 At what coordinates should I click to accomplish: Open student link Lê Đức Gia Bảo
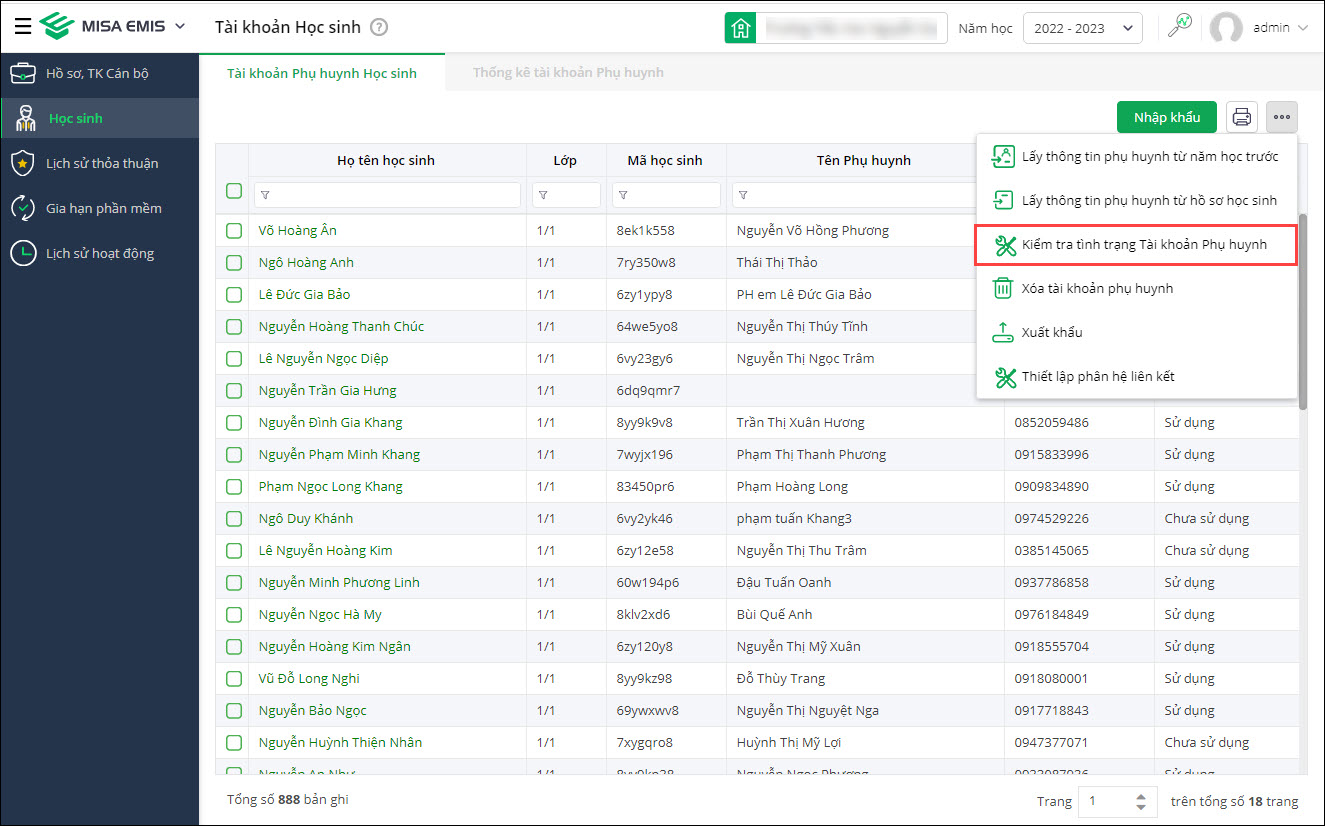coord(304,295)
